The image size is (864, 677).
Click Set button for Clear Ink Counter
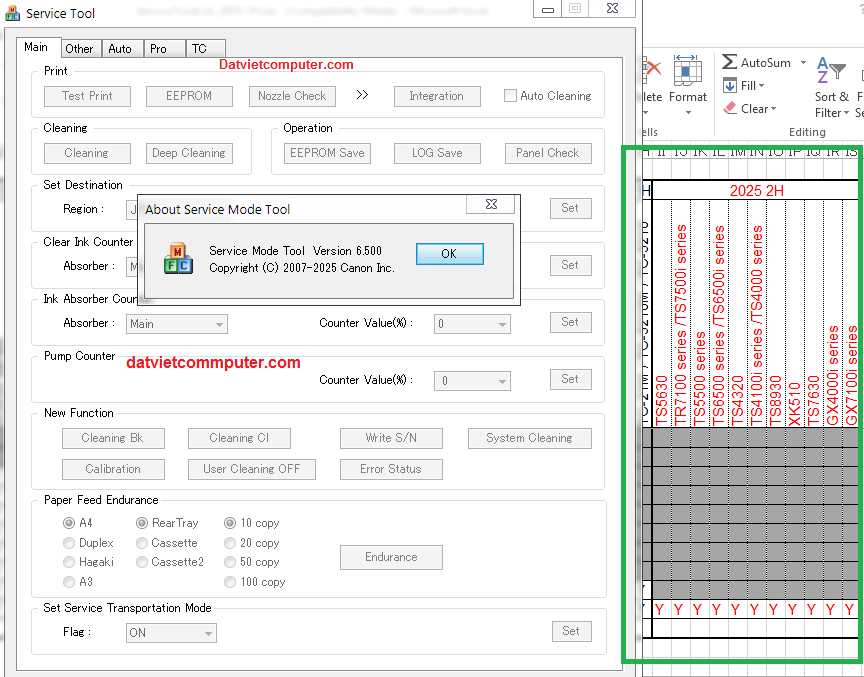click(x=571, y=265)
